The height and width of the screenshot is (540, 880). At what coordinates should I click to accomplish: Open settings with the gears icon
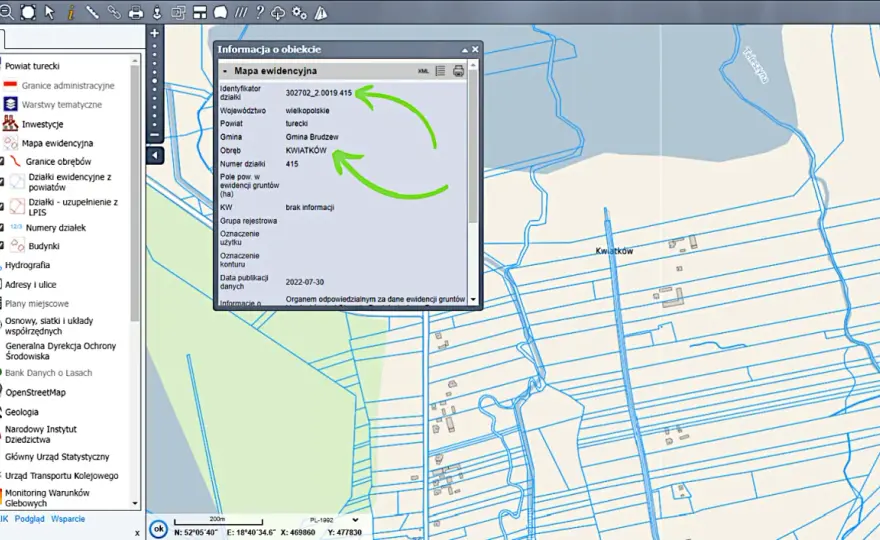click(x=299, y=12)
